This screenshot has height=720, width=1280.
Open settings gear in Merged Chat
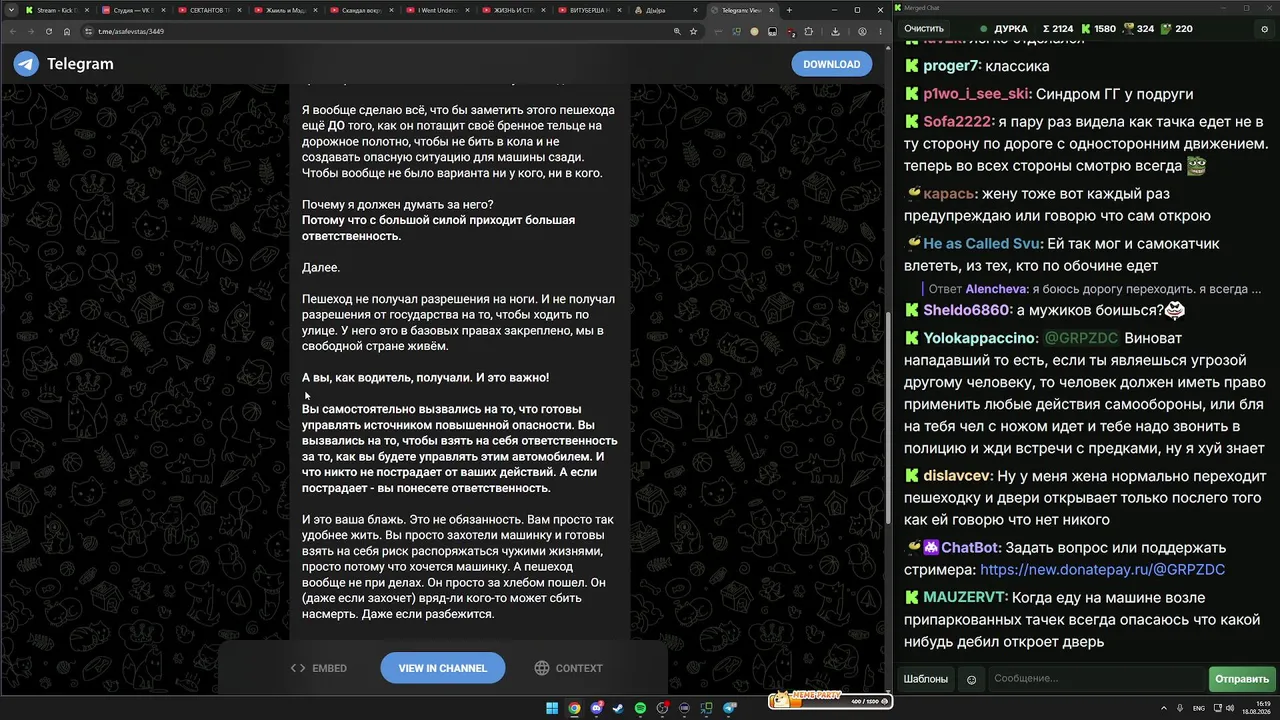click(1265, 29)
